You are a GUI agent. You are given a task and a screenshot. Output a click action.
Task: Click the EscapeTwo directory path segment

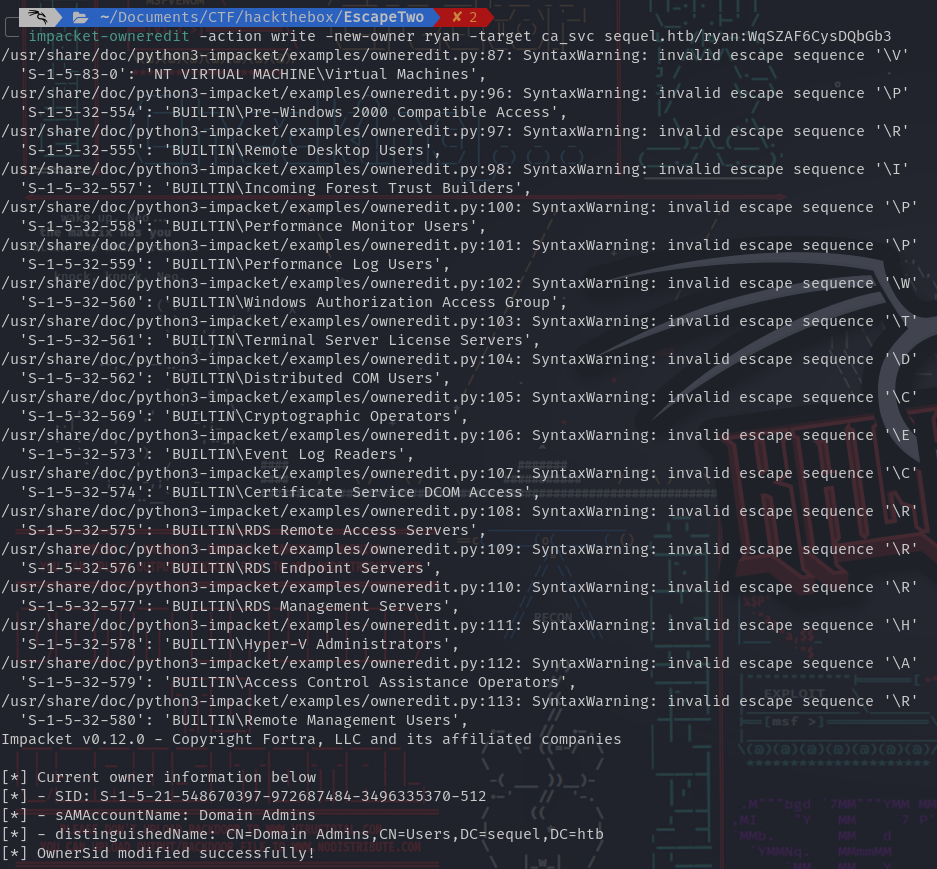tap(383, 17)
